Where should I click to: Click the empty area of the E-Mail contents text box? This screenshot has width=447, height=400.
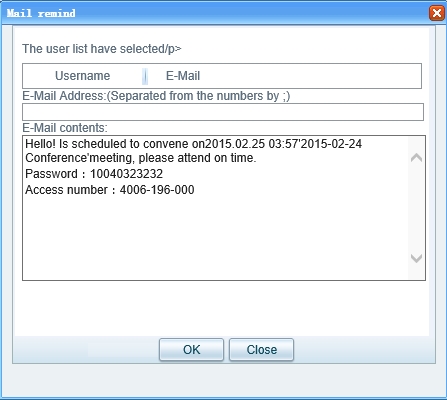[215, 237]
